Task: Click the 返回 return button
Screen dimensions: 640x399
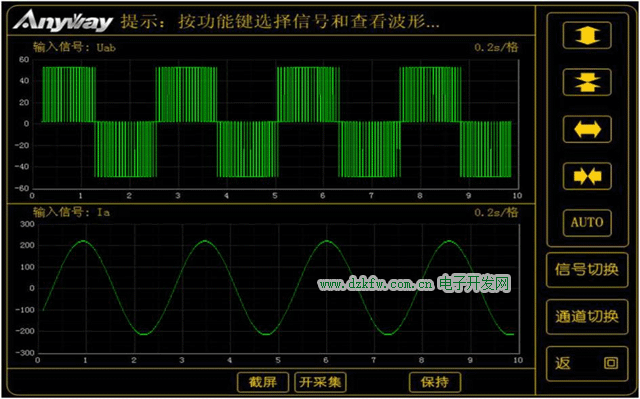Action: point(587,364)
